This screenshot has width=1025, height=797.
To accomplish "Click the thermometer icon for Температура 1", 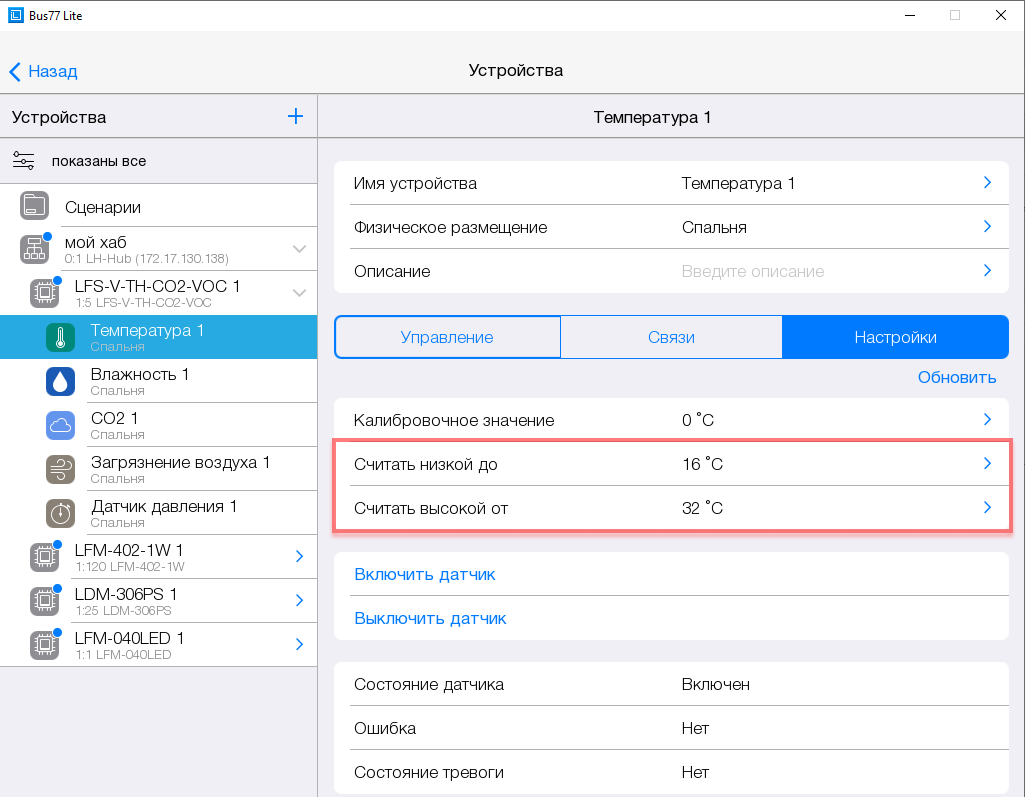I will 60,338.
